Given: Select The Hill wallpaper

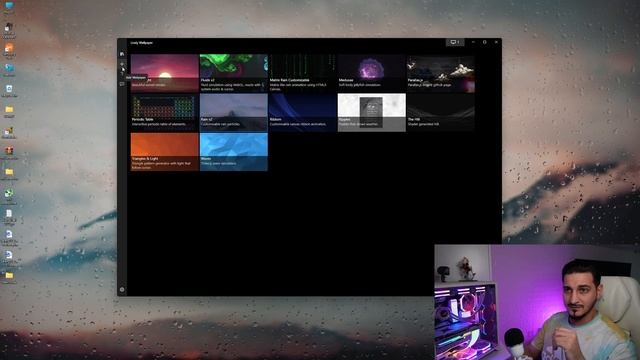Looking at the screenshot, I should pyautogui.click(x=440, y=112).
